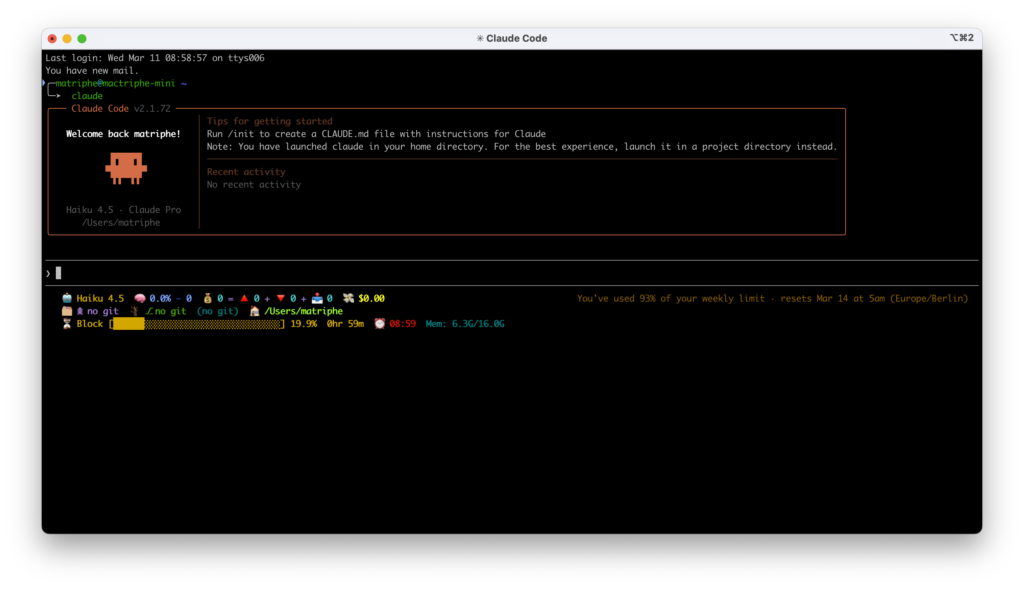This screenshot has width=1024, height=589.
Task: Click the Block usage progress bar
Action: coord(198,324)
